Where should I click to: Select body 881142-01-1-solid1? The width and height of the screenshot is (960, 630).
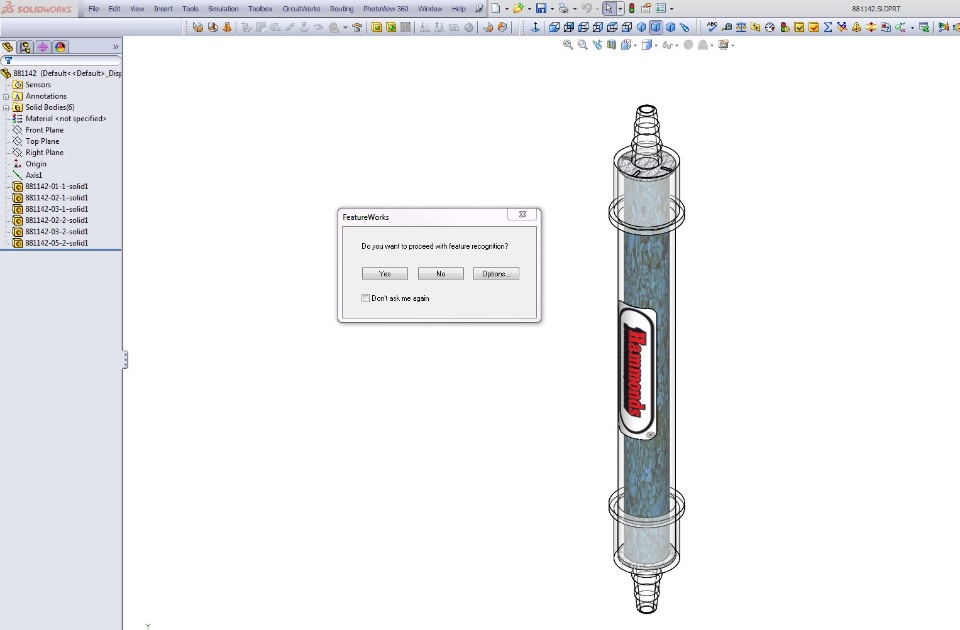coord(56,186)
